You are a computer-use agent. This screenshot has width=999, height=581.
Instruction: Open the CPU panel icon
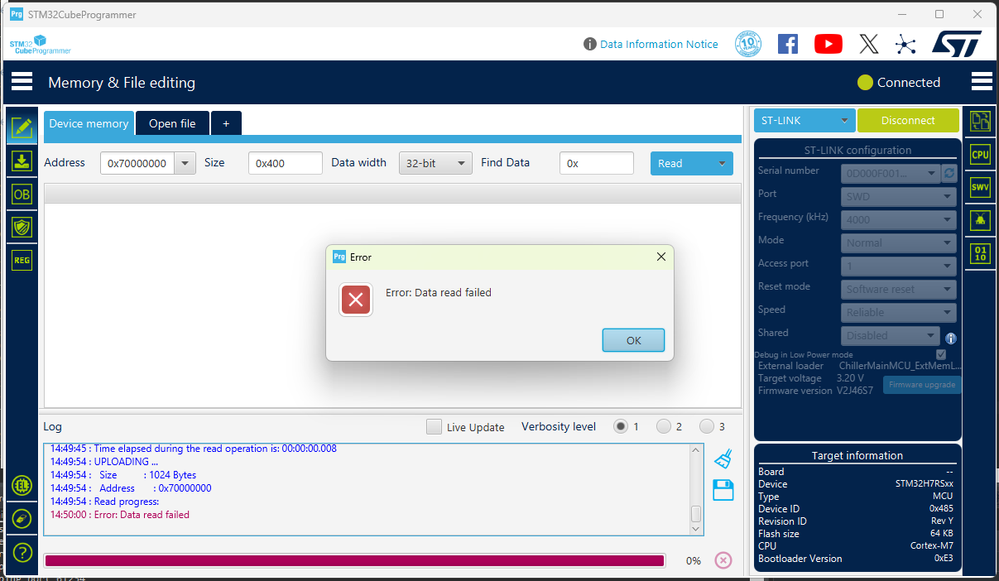(x=980, y=154)
